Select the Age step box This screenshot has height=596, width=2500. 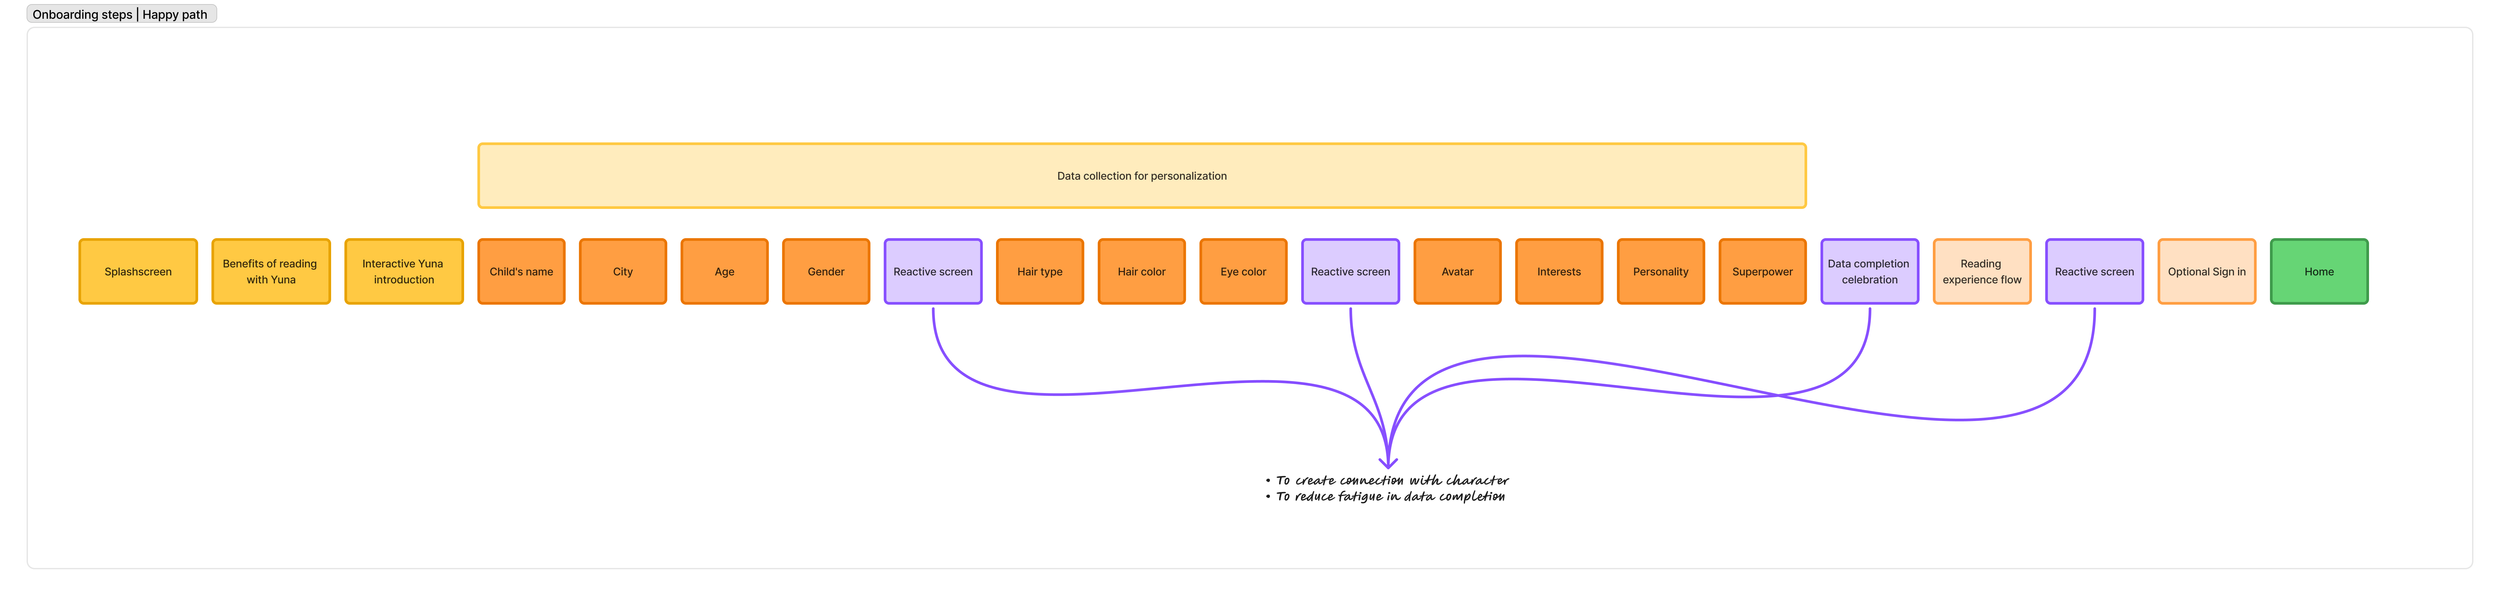(x=724, y=271)
